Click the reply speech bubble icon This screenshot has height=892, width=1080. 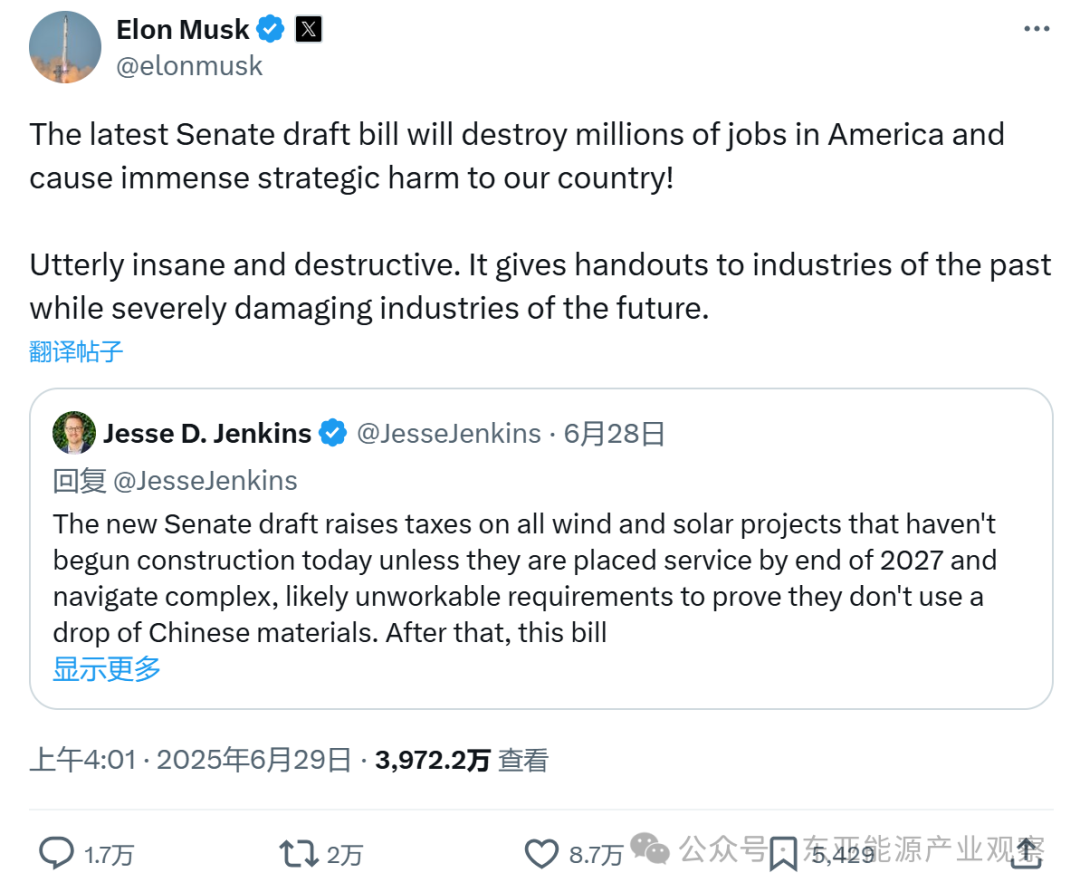click(56, 853)
